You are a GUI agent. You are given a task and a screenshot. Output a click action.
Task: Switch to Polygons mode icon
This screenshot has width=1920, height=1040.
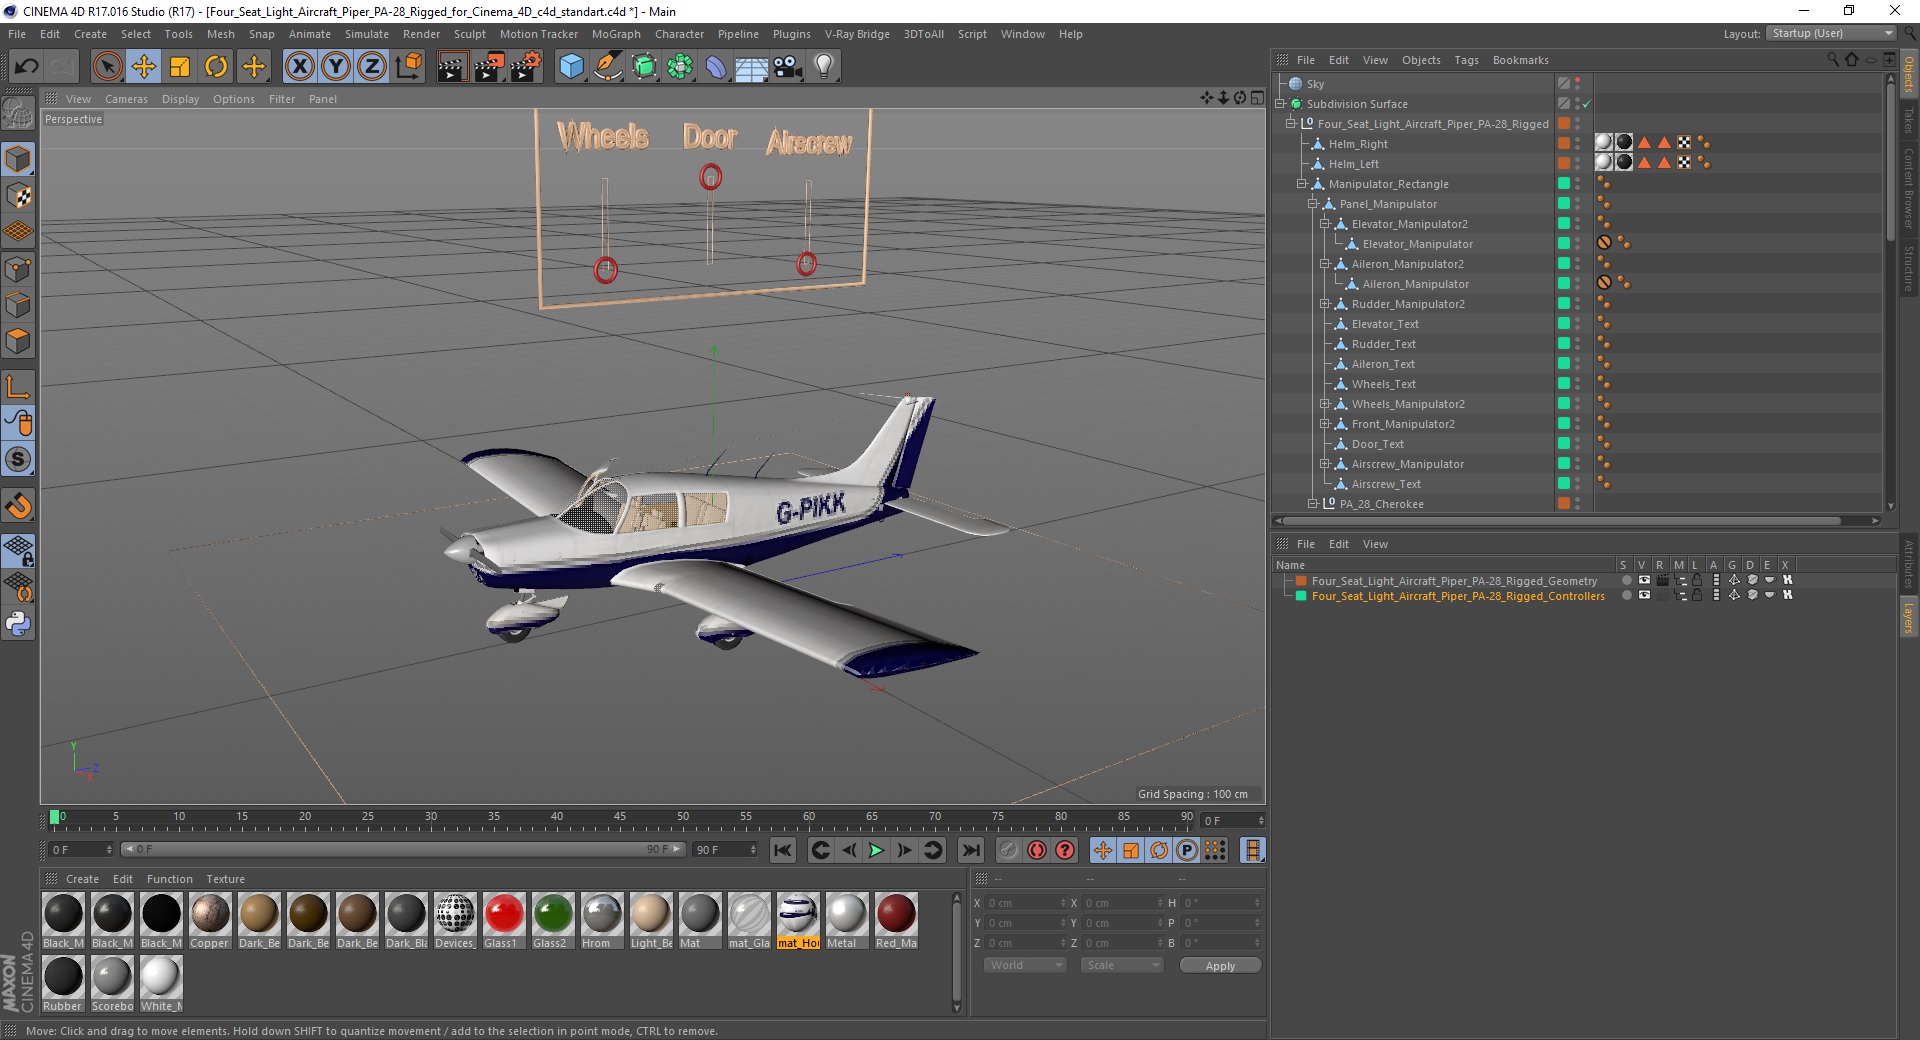pos(18,342)
